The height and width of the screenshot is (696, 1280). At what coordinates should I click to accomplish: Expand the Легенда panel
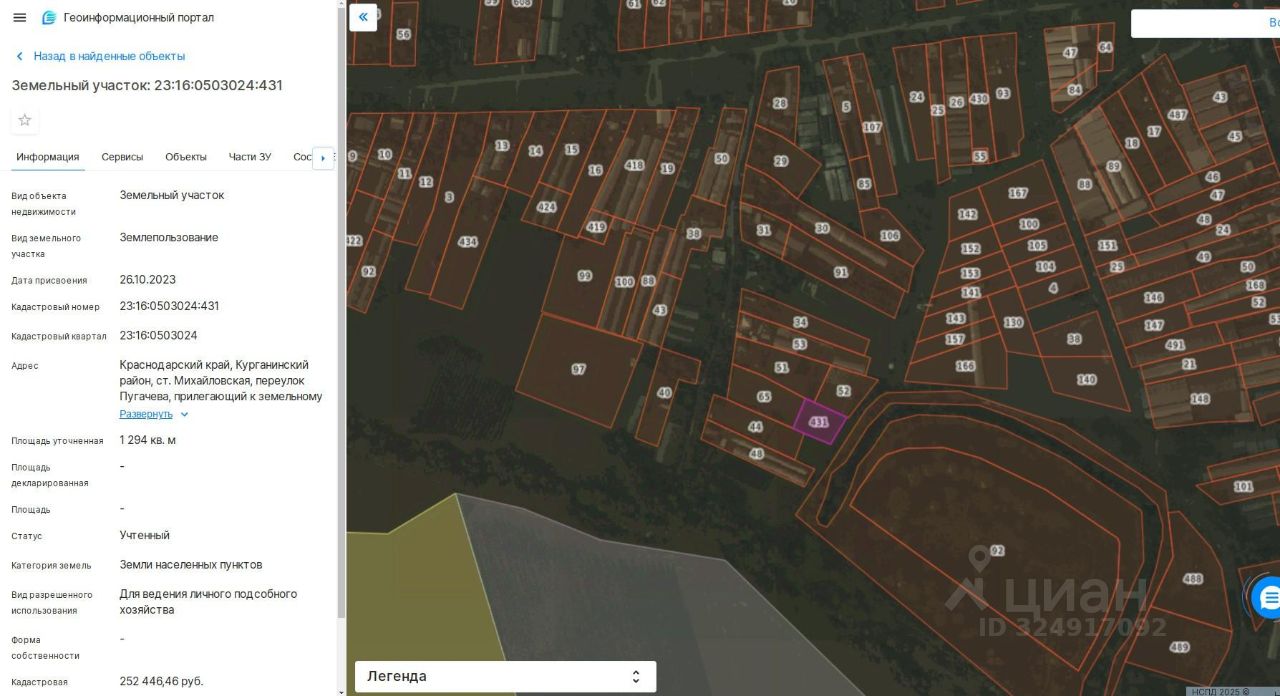click(505, 677)
